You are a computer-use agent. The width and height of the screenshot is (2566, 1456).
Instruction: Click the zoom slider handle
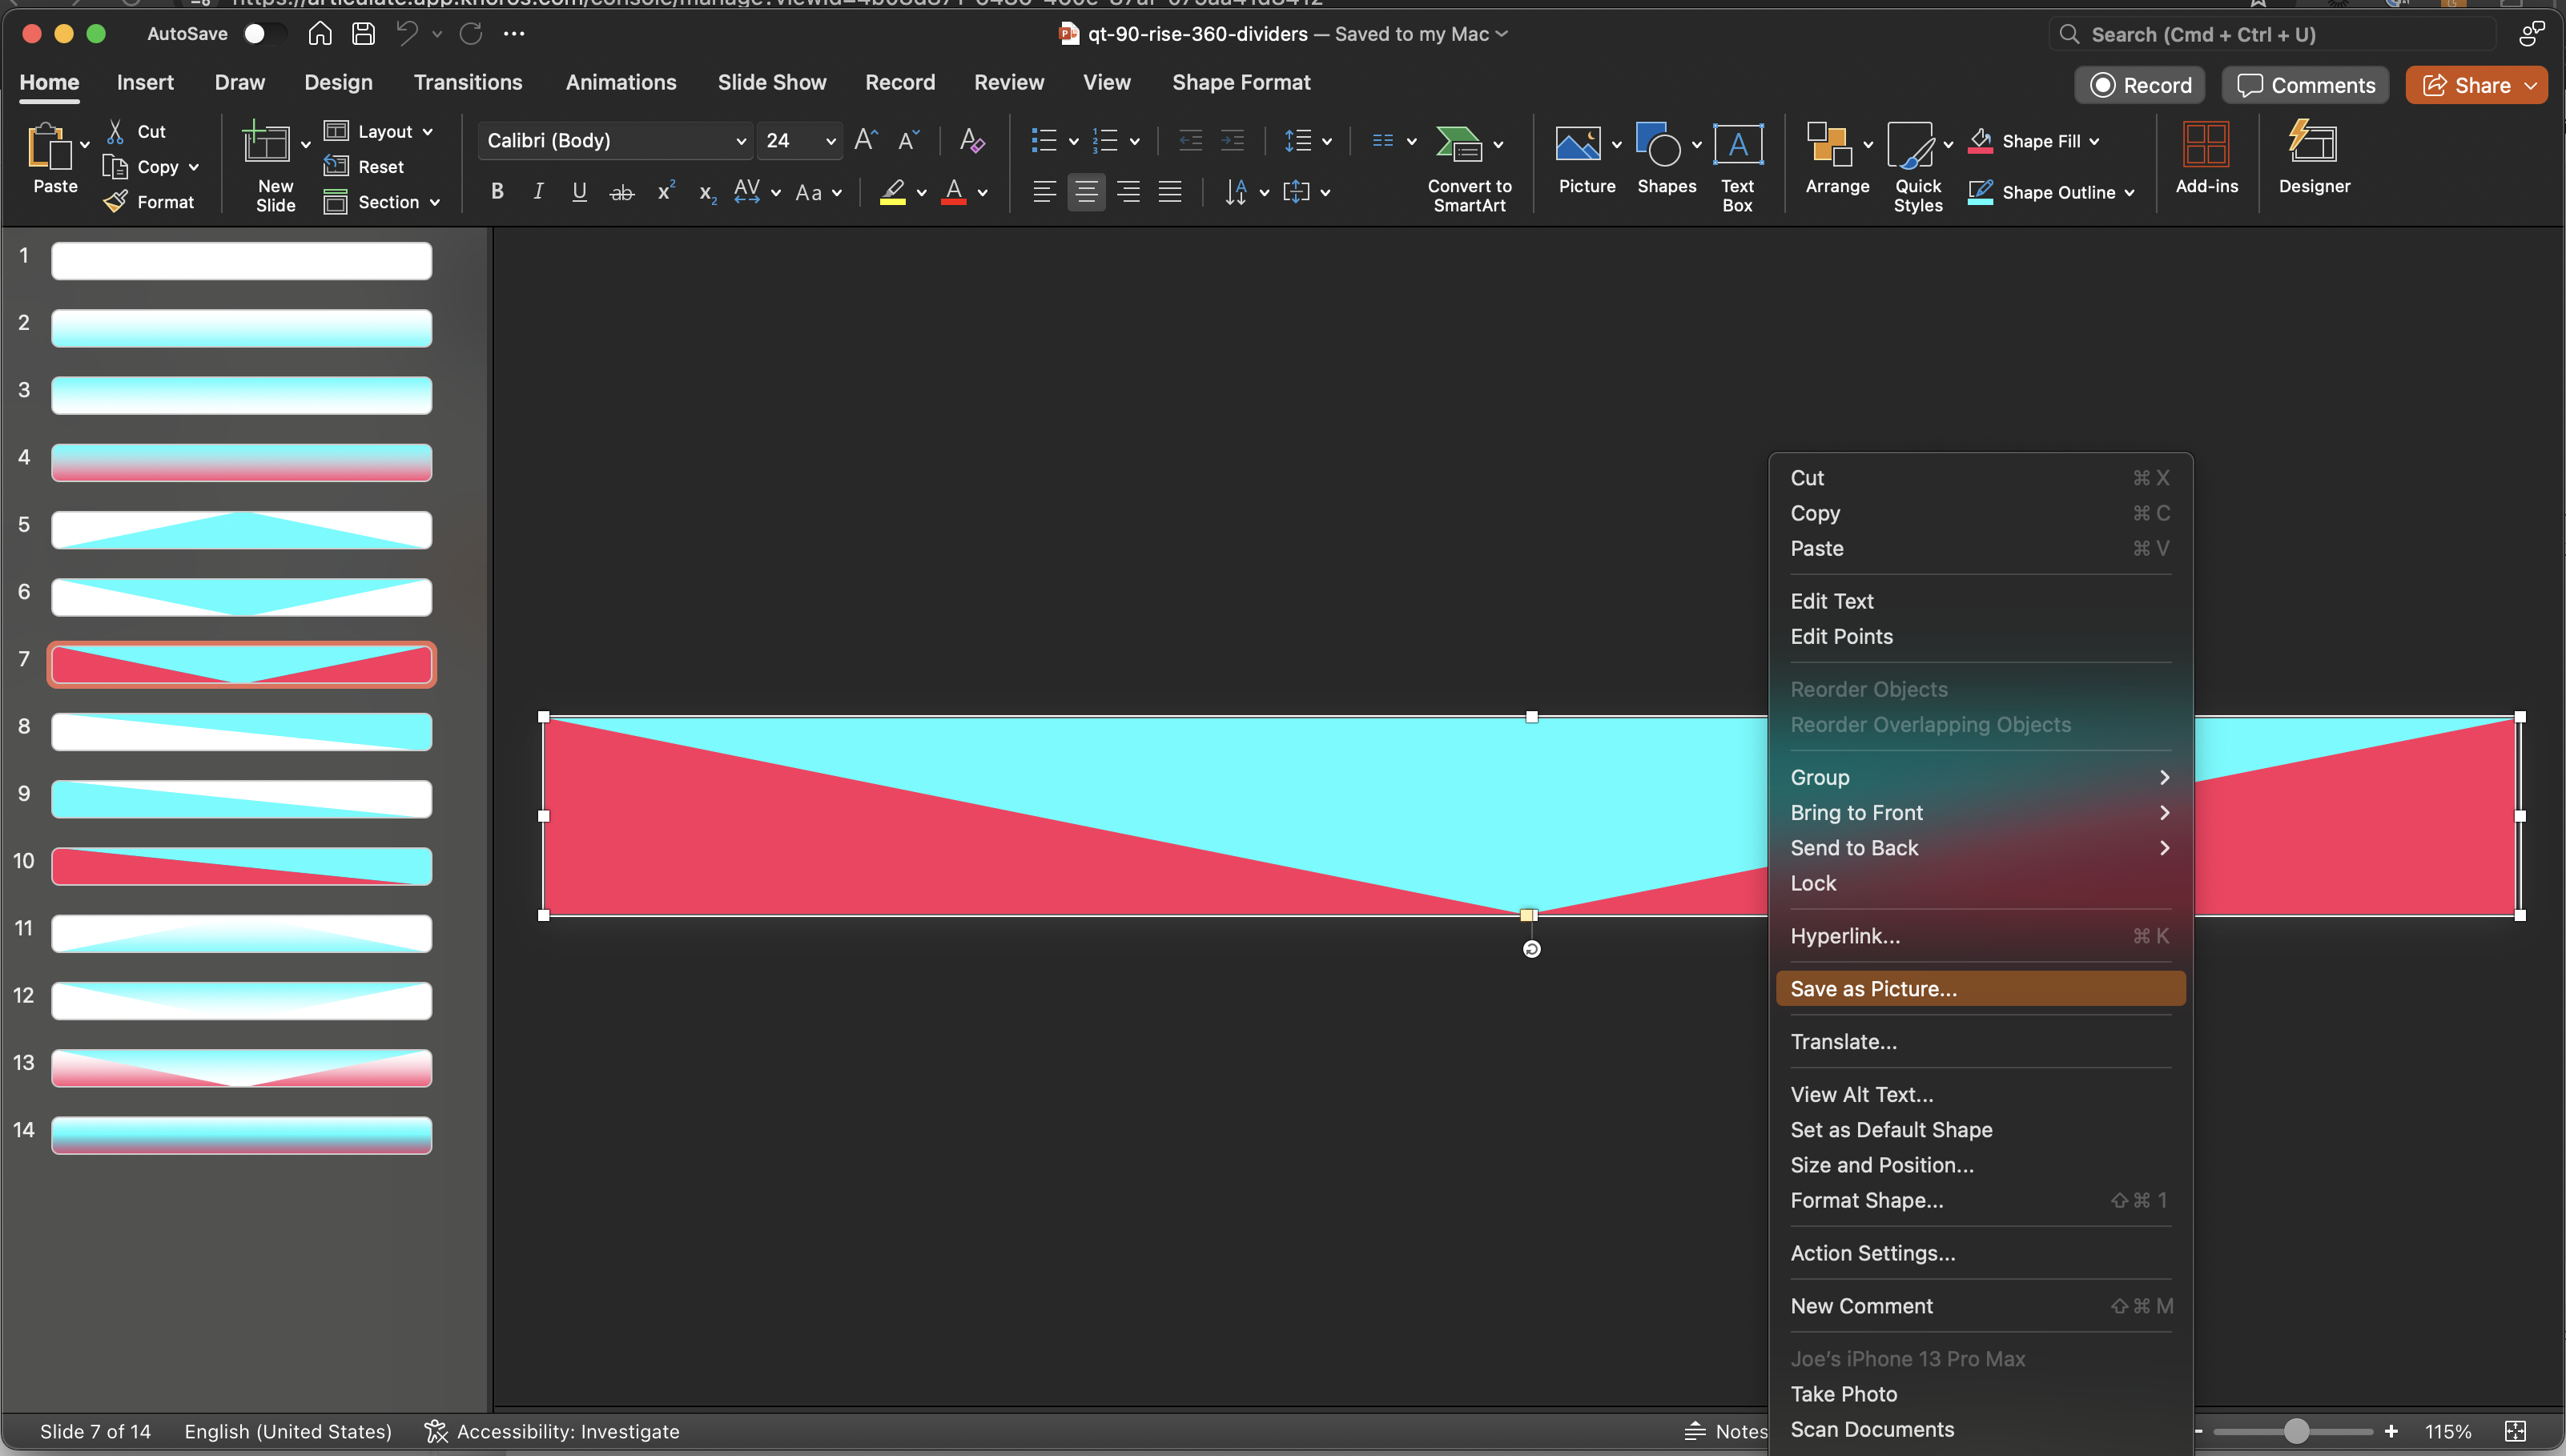click(x=2296, y=1431)
